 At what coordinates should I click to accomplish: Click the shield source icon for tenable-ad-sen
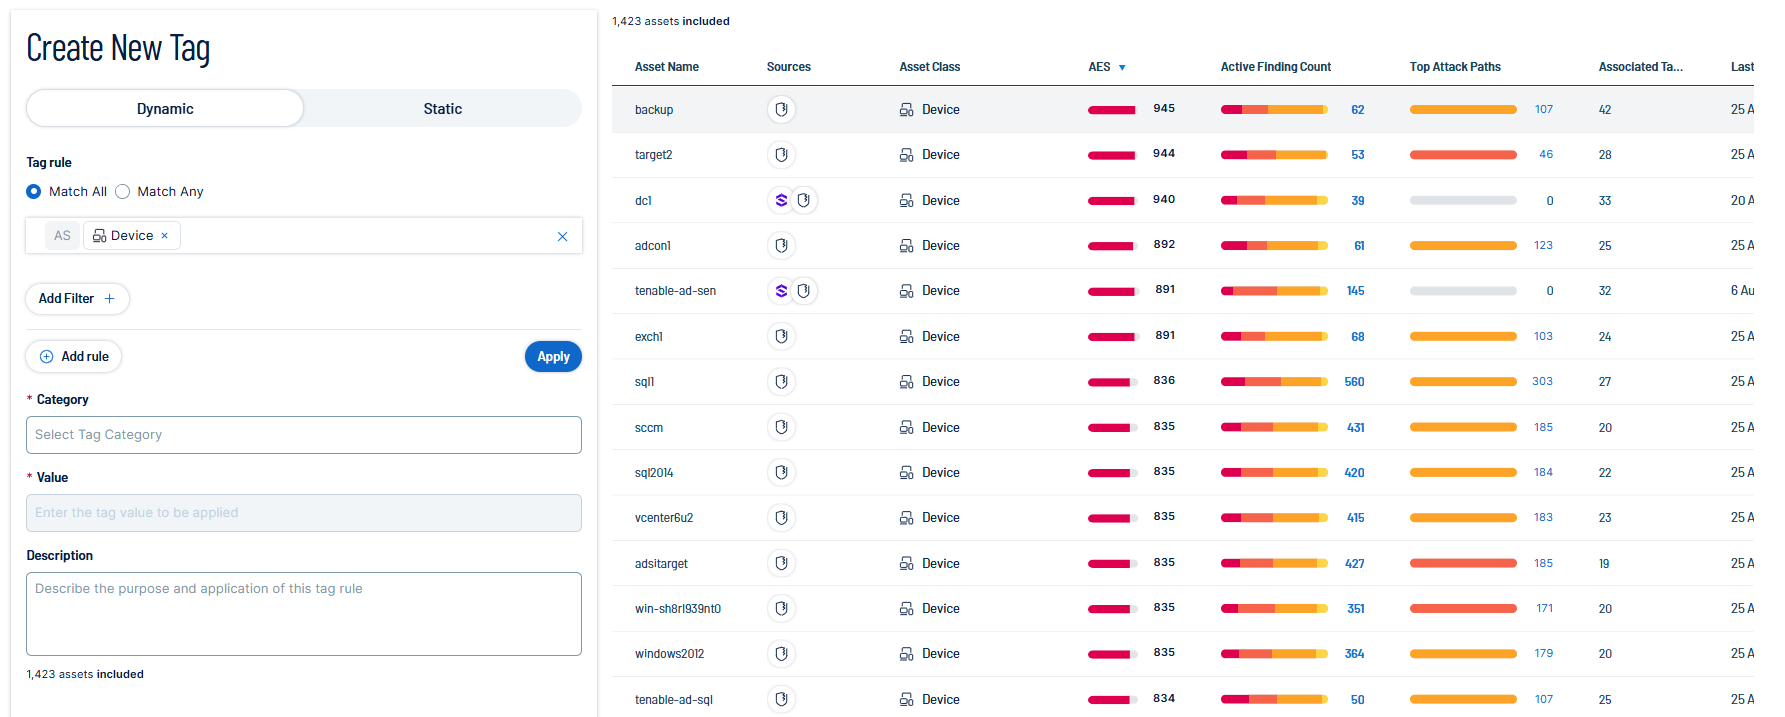pos(804,291)
